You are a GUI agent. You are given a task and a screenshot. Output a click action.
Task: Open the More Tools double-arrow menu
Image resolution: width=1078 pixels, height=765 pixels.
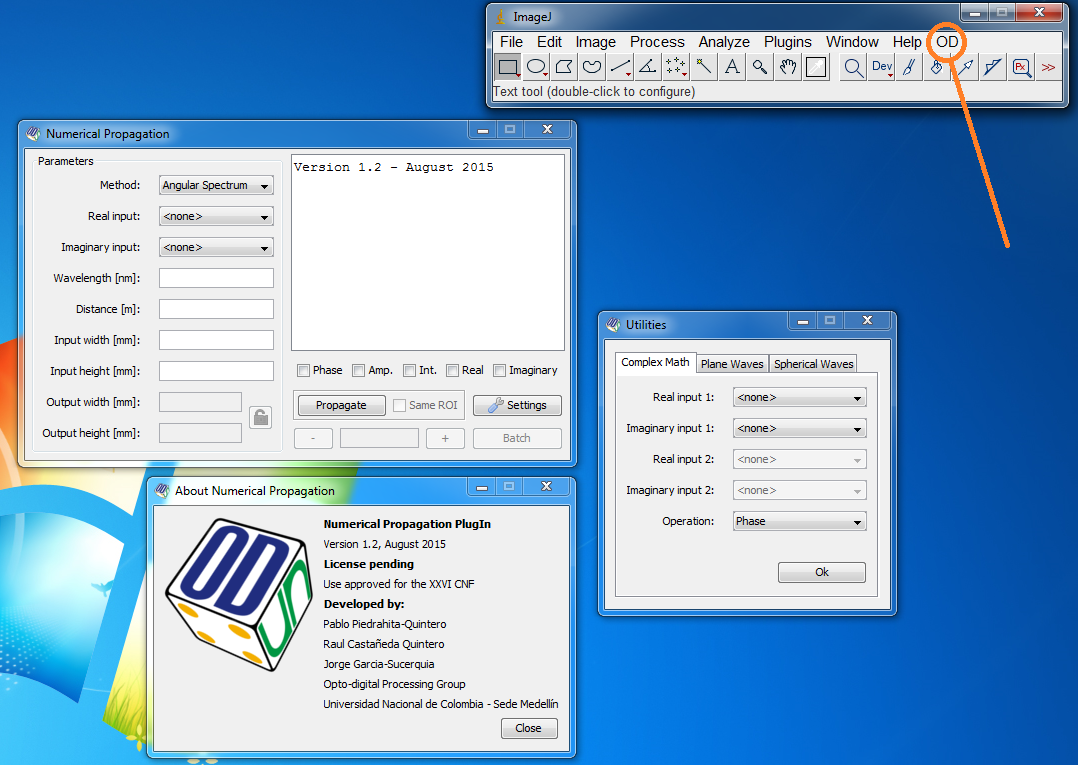1048,67
